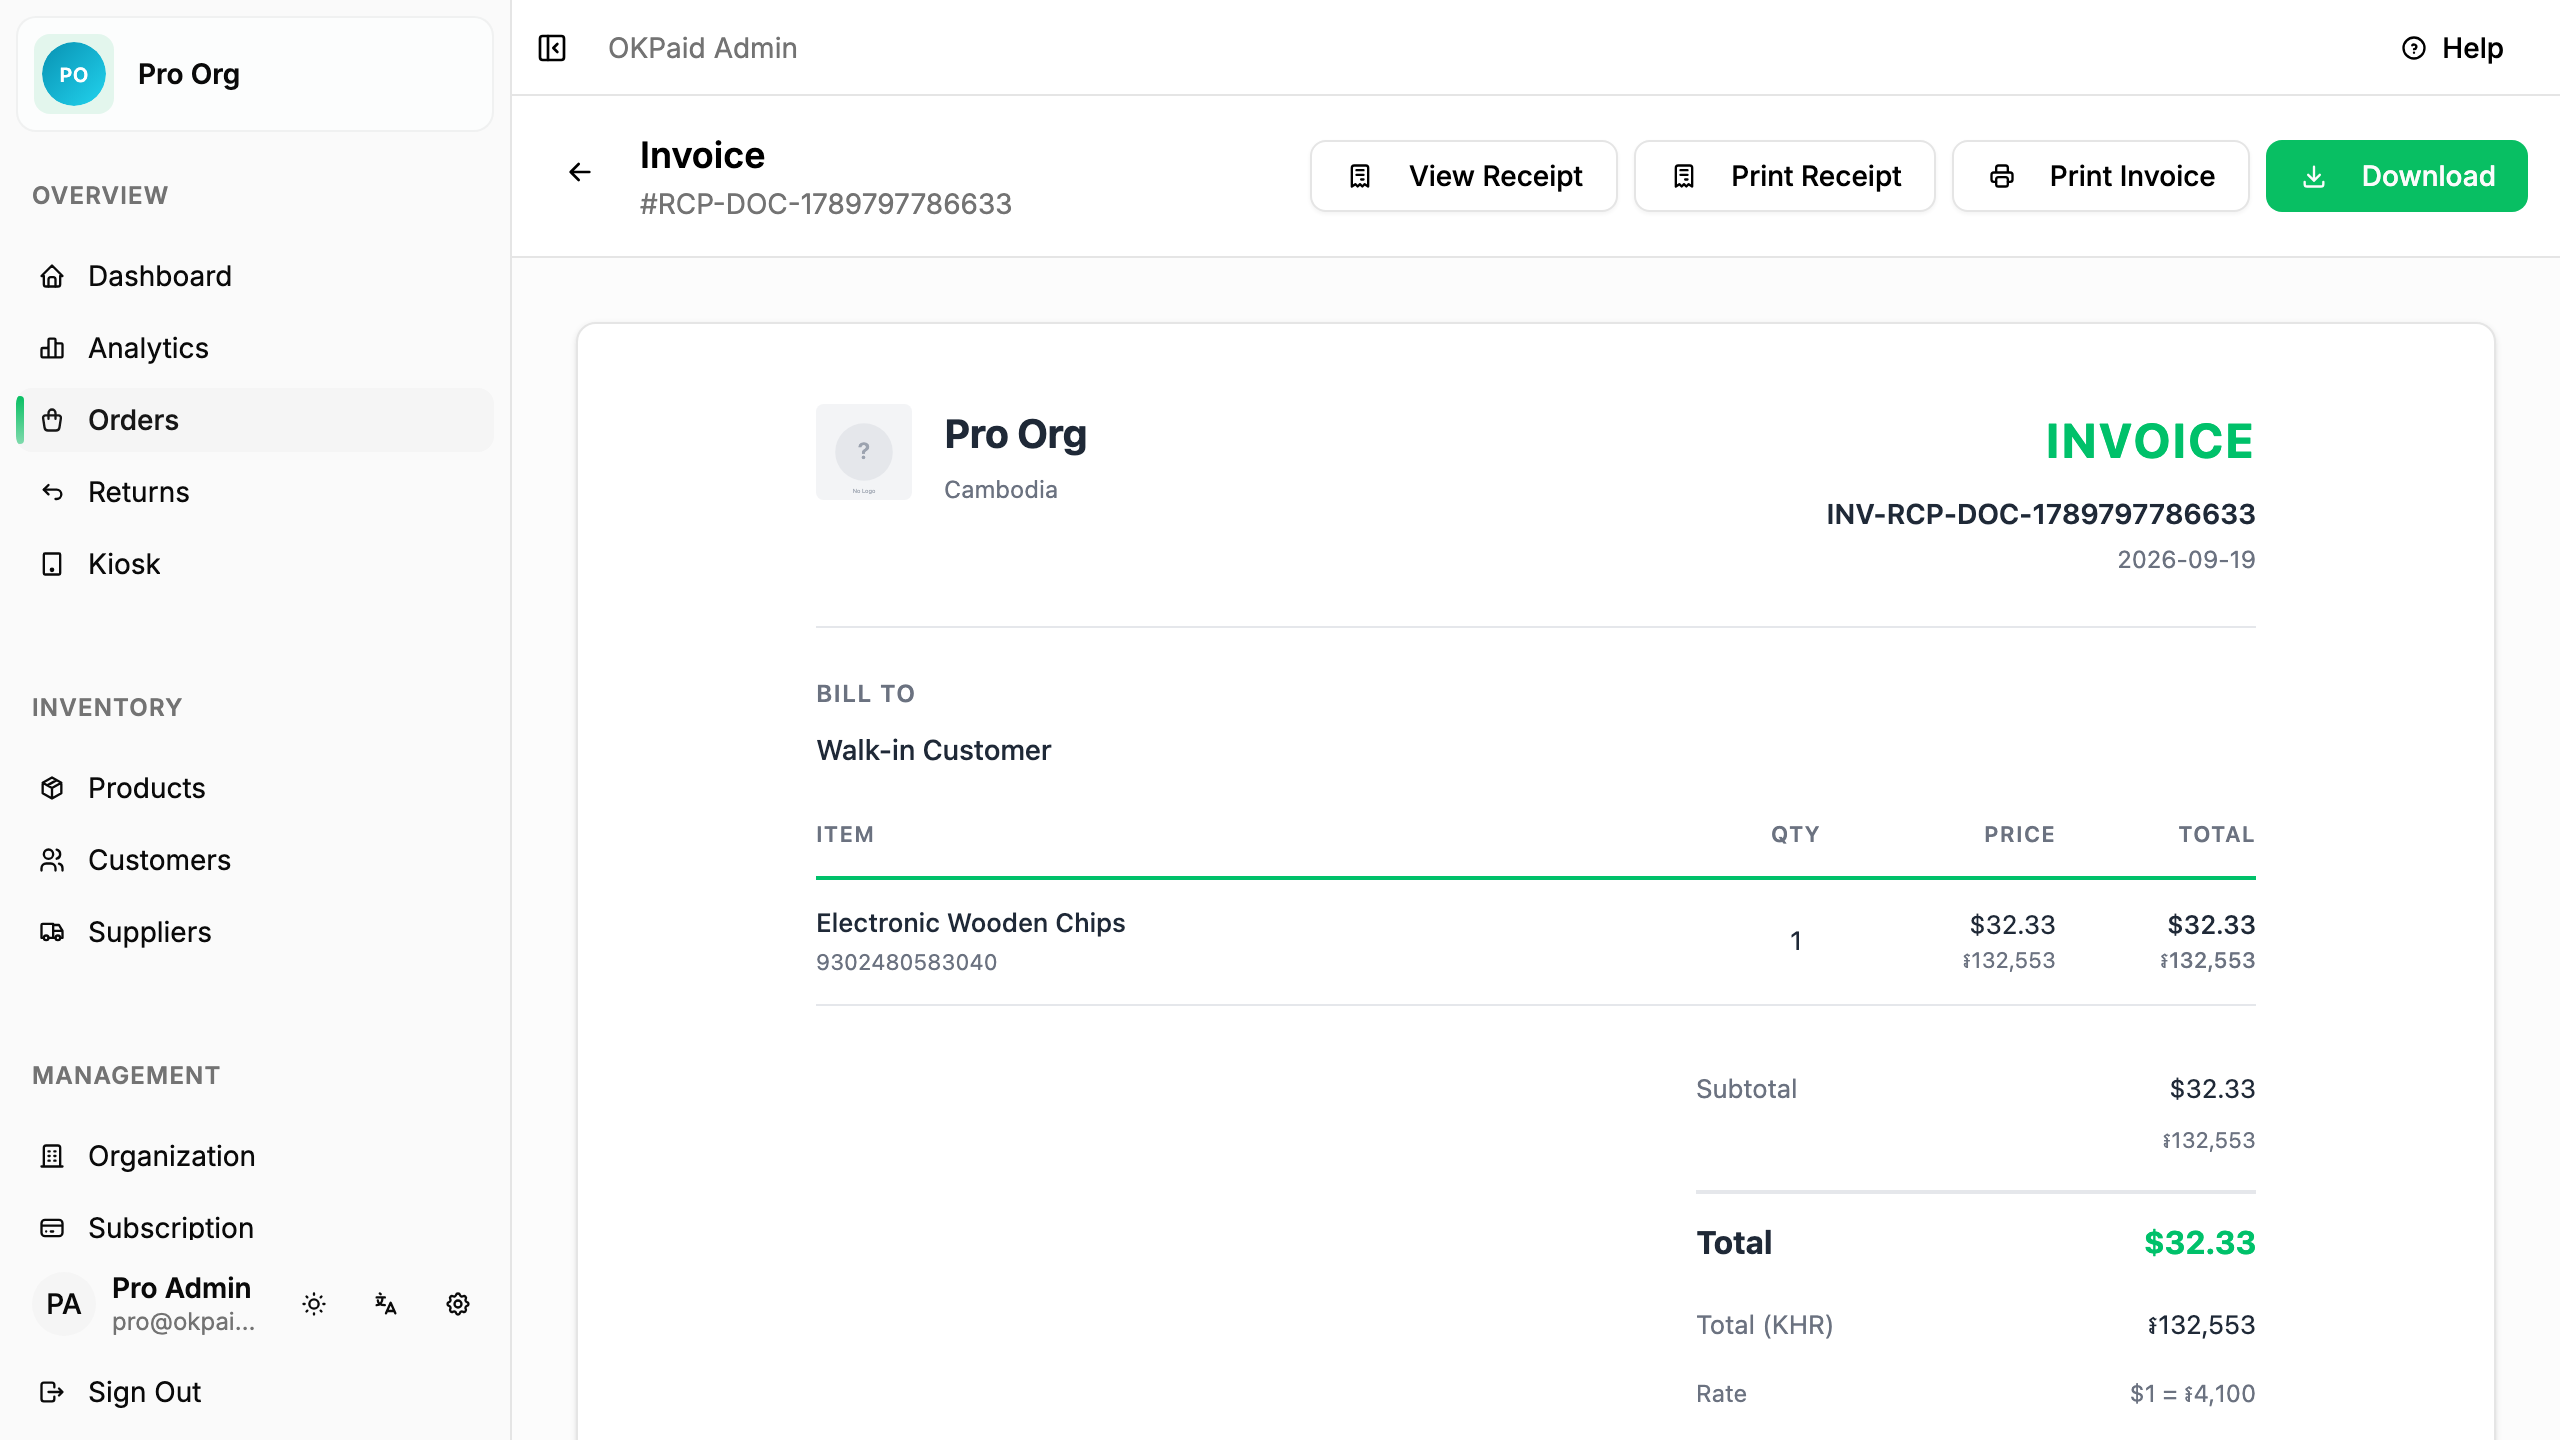2560x1440 pixels.
Task: Click the Walk-in Customer text
Action: 933,751
